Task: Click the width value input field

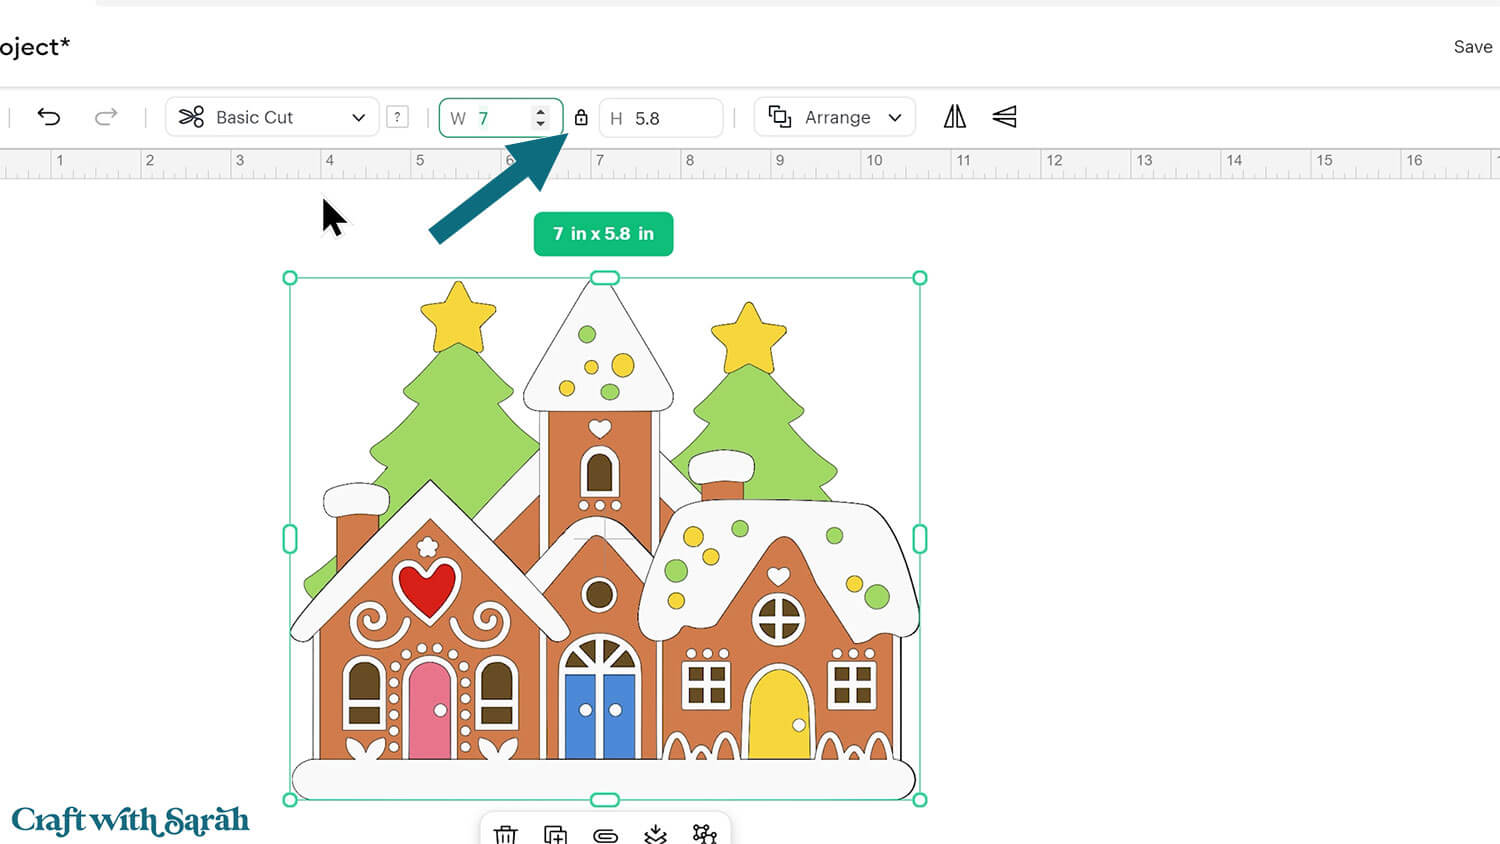Action: (497, 117)
